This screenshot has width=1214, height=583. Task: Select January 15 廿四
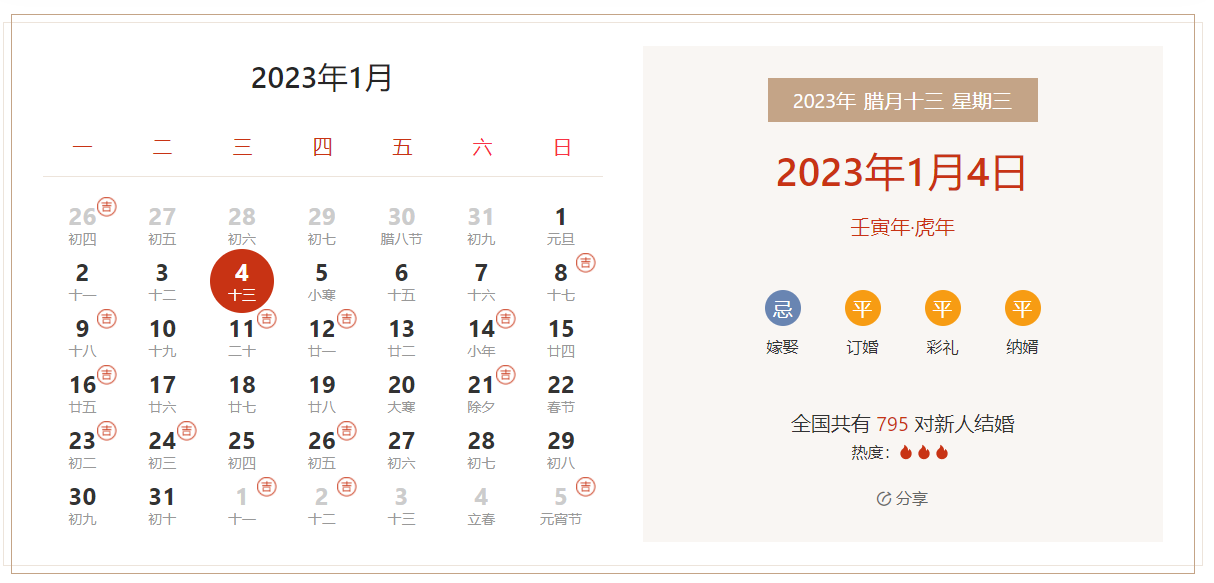click(x=561, y=338)
